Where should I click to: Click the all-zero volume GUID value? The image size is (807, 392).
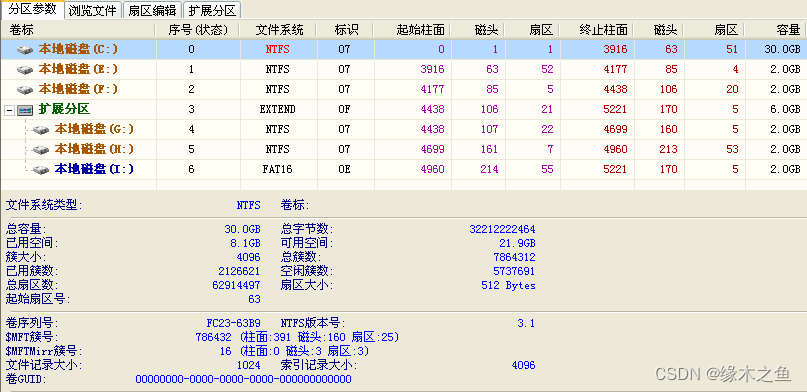[243, 379]
